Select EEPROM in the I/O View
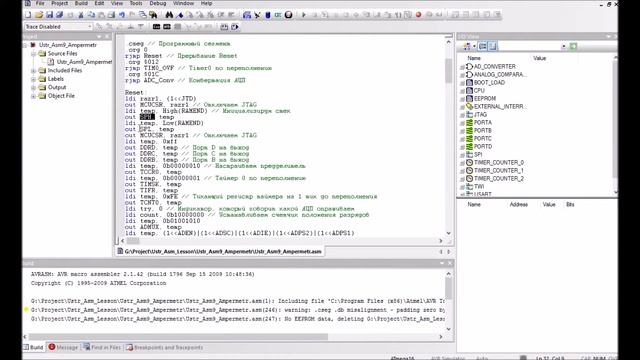640x360 pixels. (484, 99)
